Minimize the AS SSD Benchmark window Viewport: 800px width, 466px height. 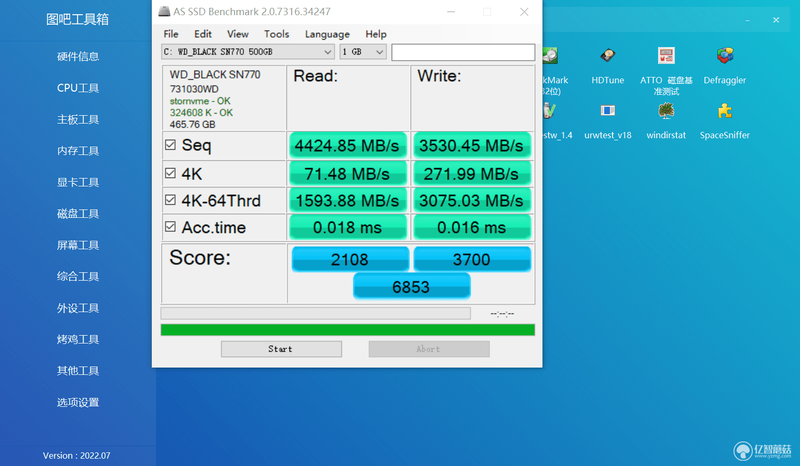click(451, 12)
